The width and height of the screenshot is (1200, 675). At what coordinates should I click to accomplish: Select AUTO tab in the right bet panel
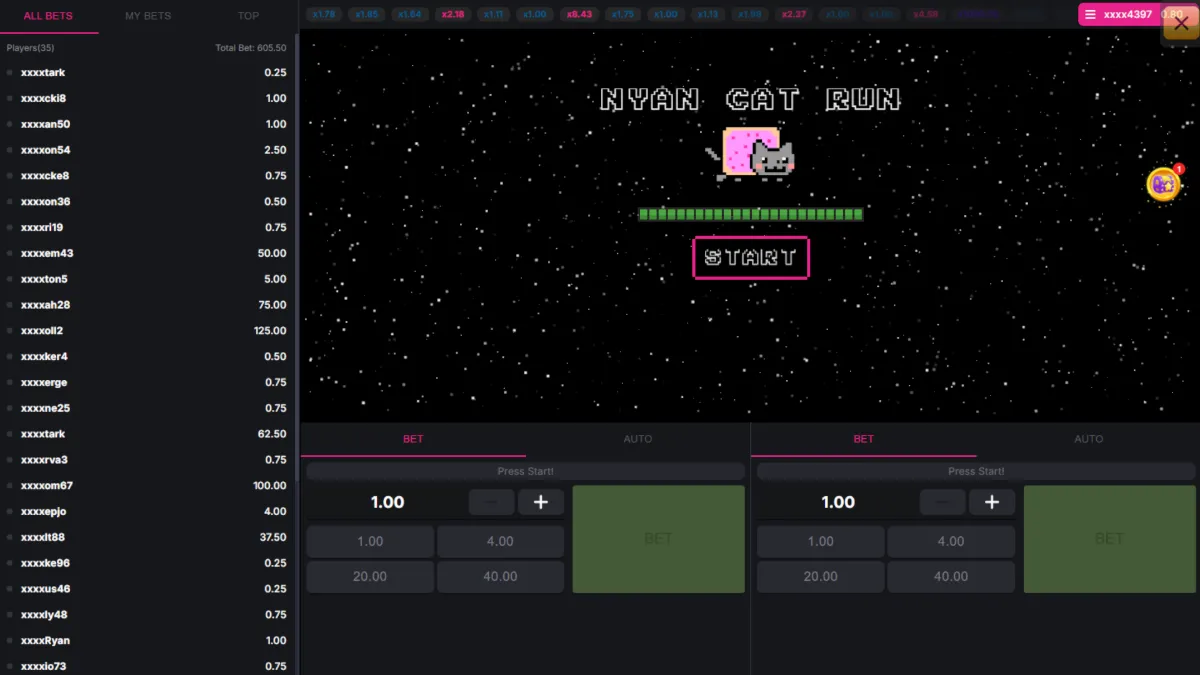(x=1089, y=439)
